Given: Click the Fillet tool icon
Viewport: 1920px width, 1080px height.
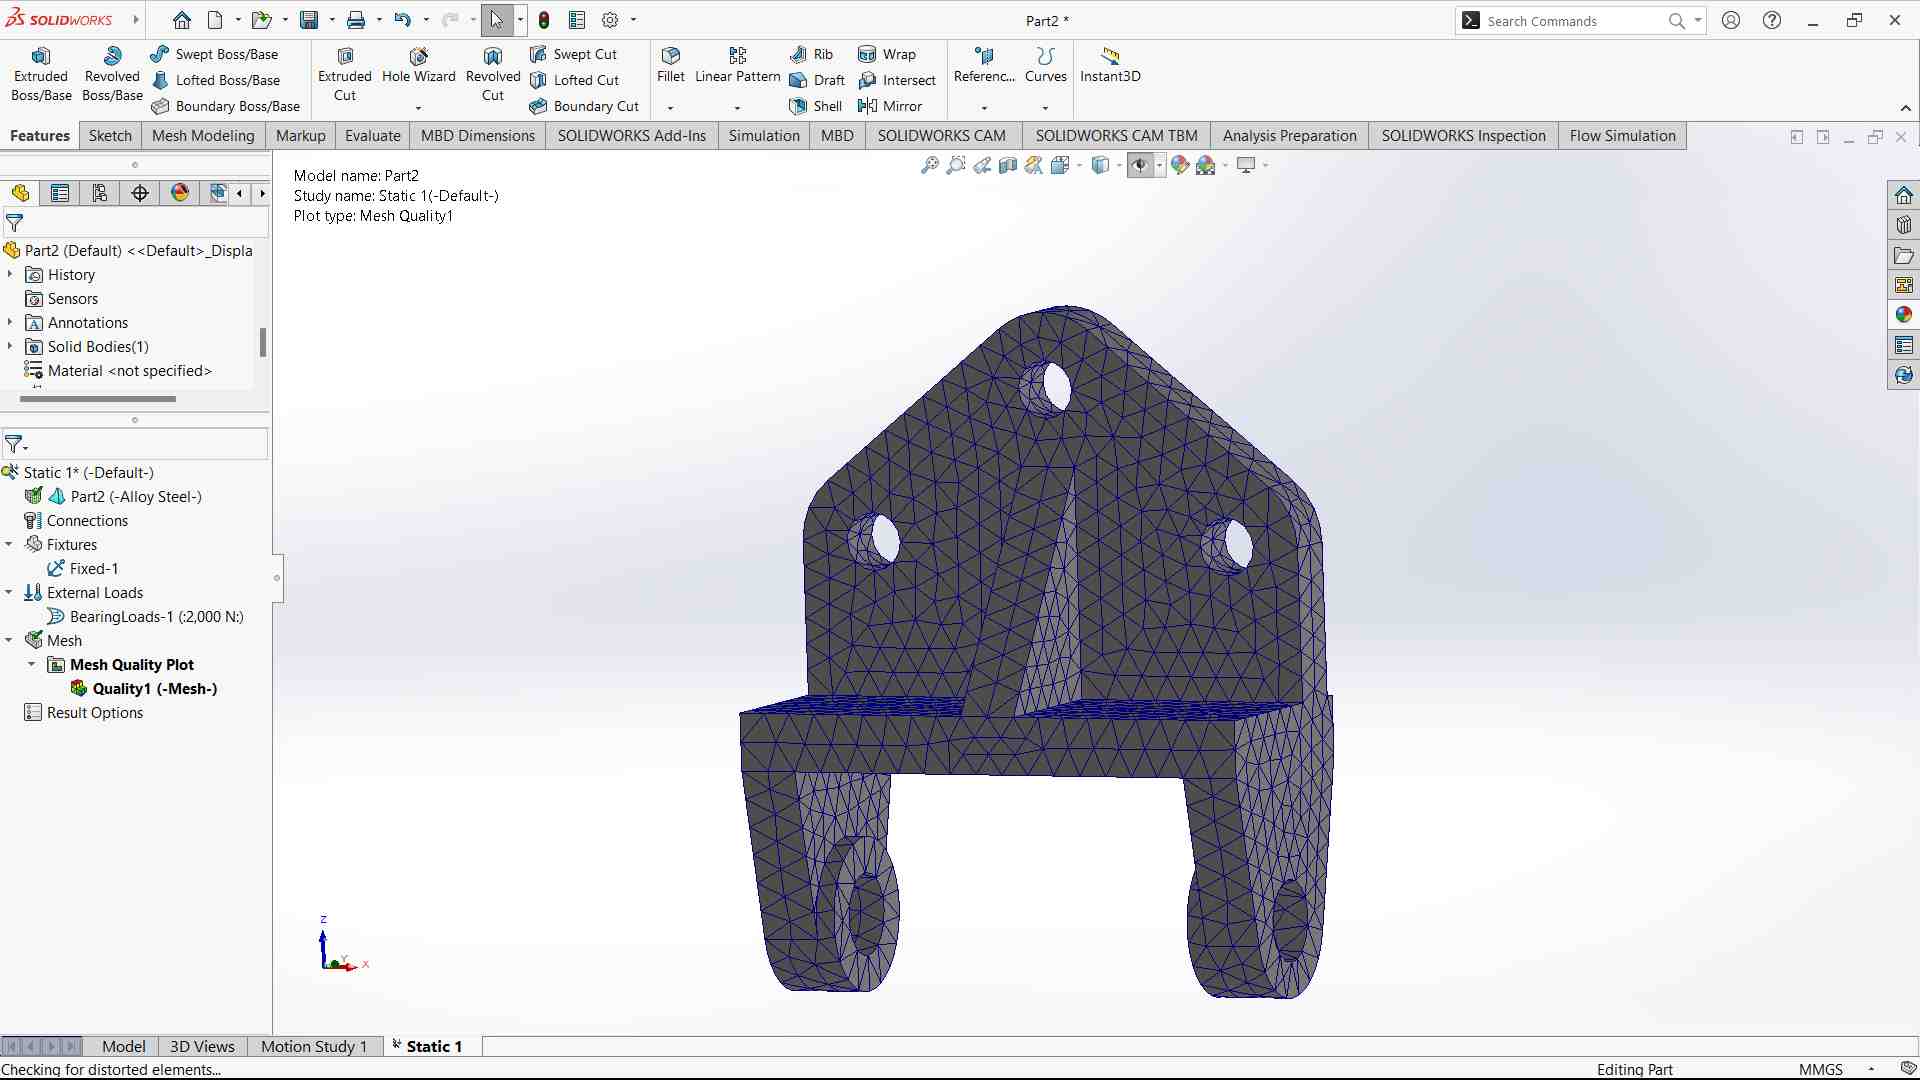Looking at the screenshot, I should 670,56.
